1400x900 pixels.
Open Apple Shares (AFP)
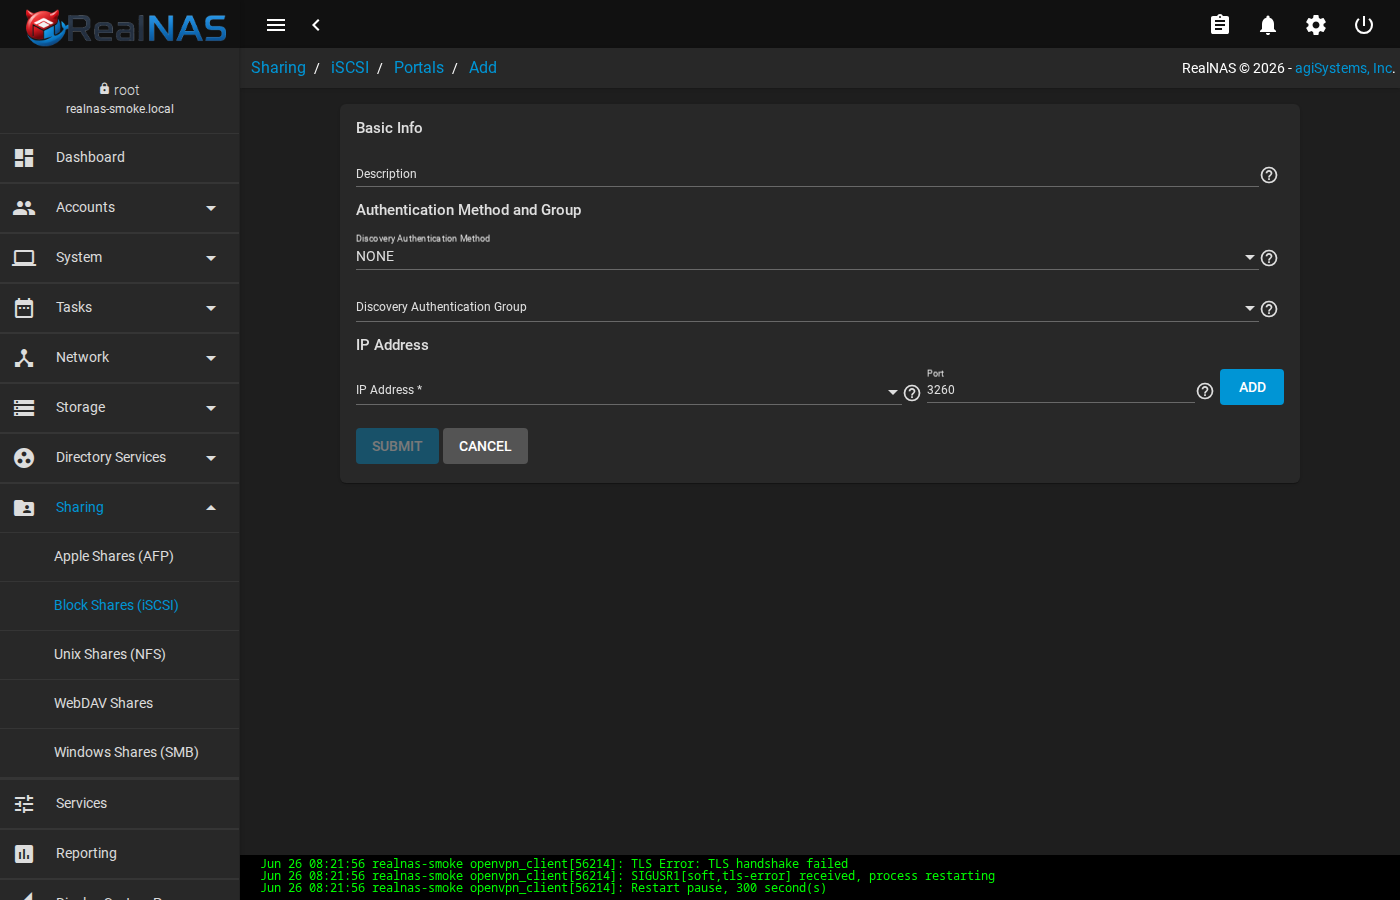tap(120, 556)
